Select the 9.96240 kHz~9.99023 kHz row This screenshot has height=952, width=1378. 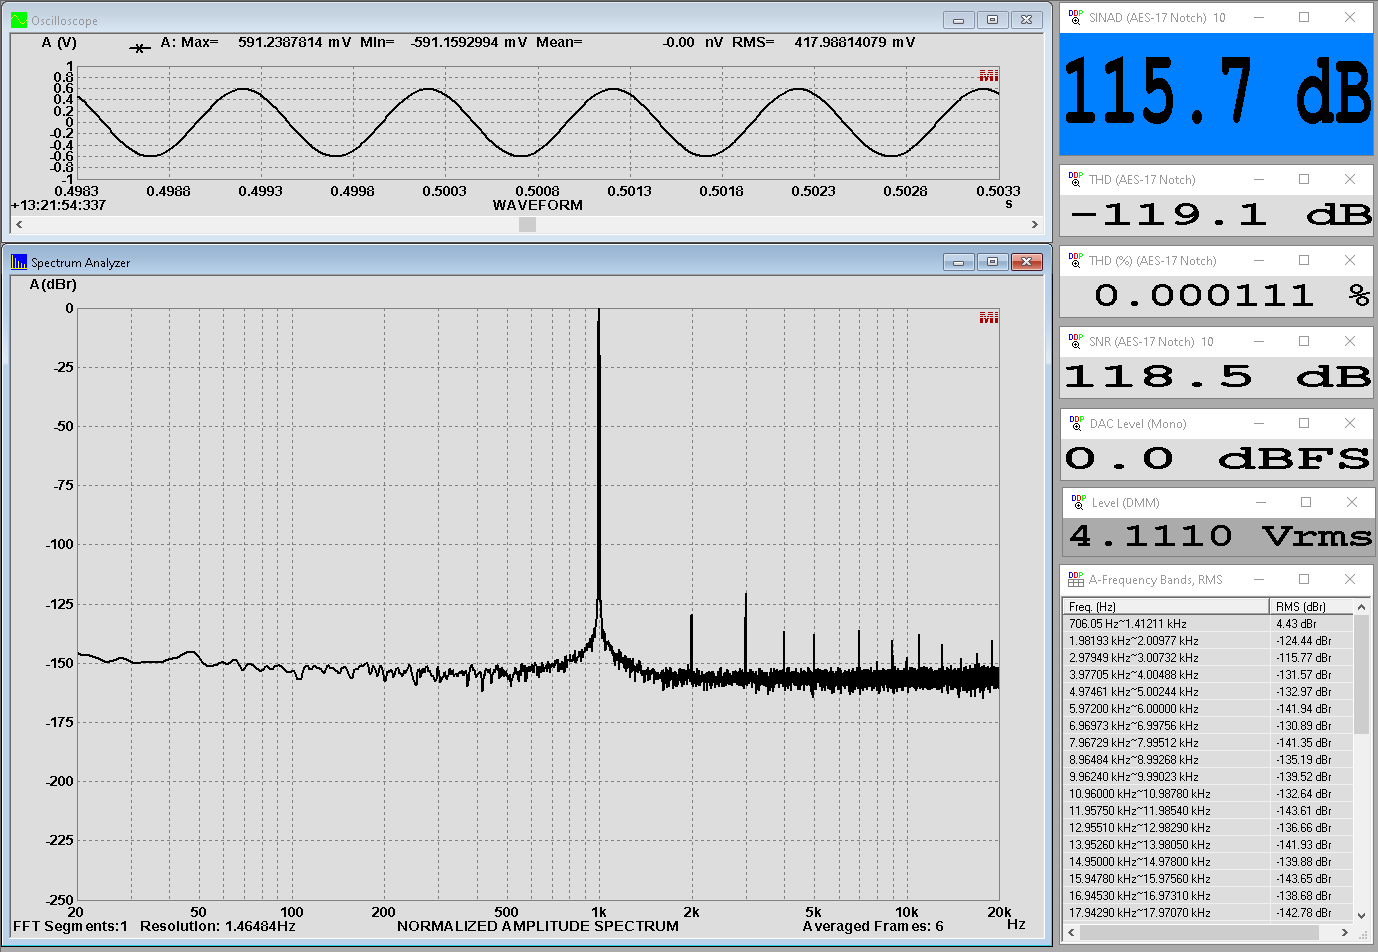pyautogui.click(x=1208, y=777)
